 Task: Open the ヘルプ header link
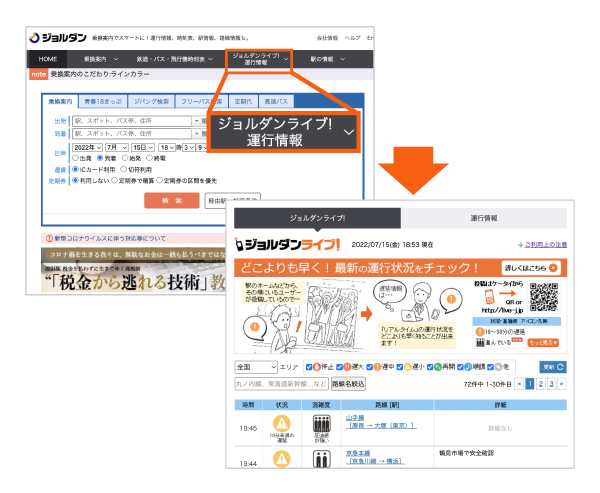[352, 38]
